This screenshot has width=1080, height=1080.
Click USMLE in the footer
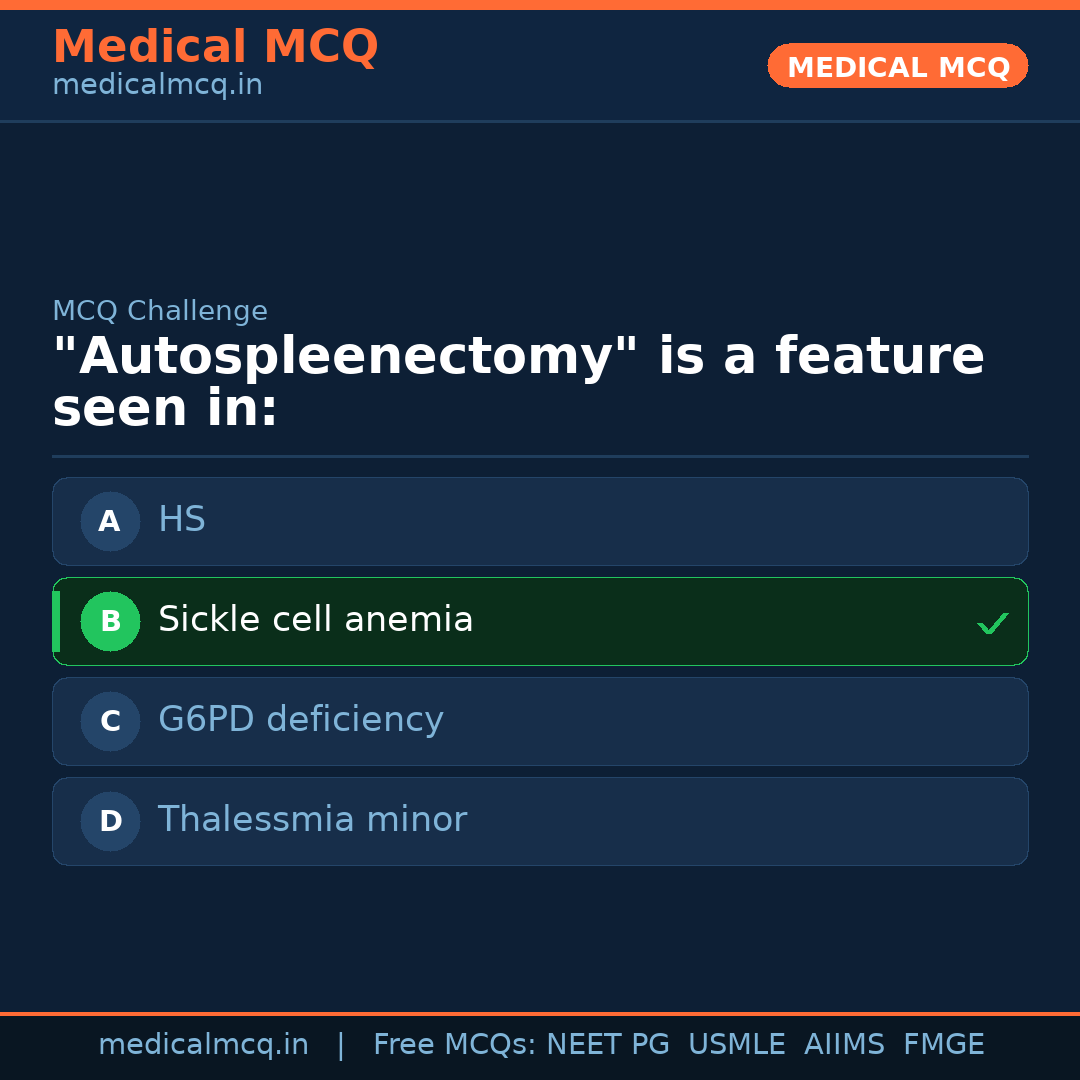click(x=736, y=1045)
